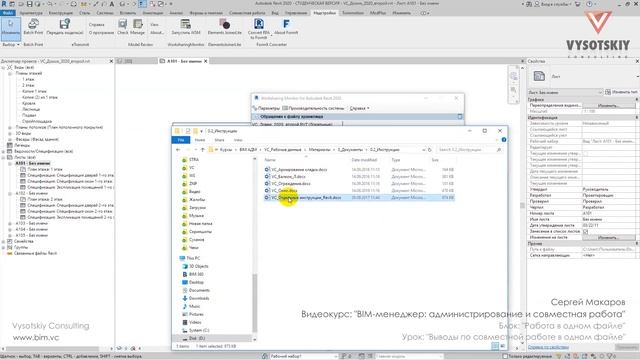The height and width of the screenshot is (360, 640).
Task: Expand the A103 sheet tree node
Action: coord(10,224)
